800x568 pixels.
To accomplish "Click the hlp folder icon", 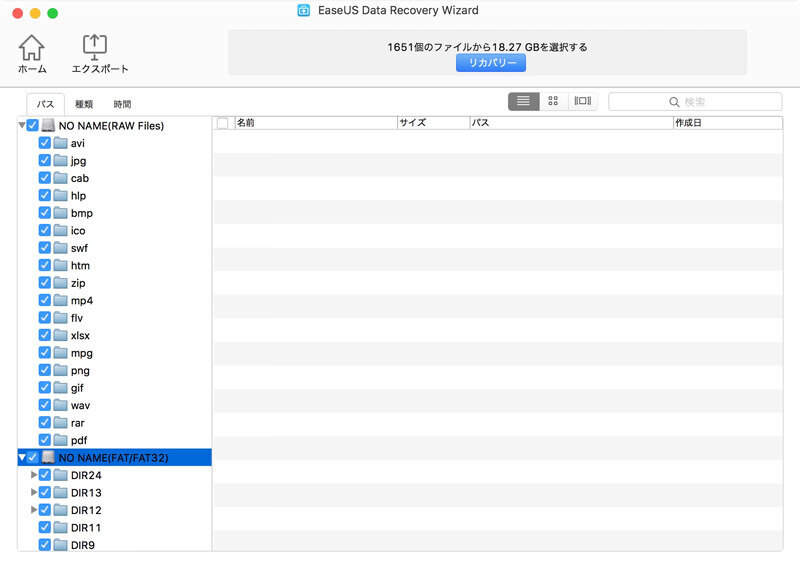I will click(x=61, y=195).
